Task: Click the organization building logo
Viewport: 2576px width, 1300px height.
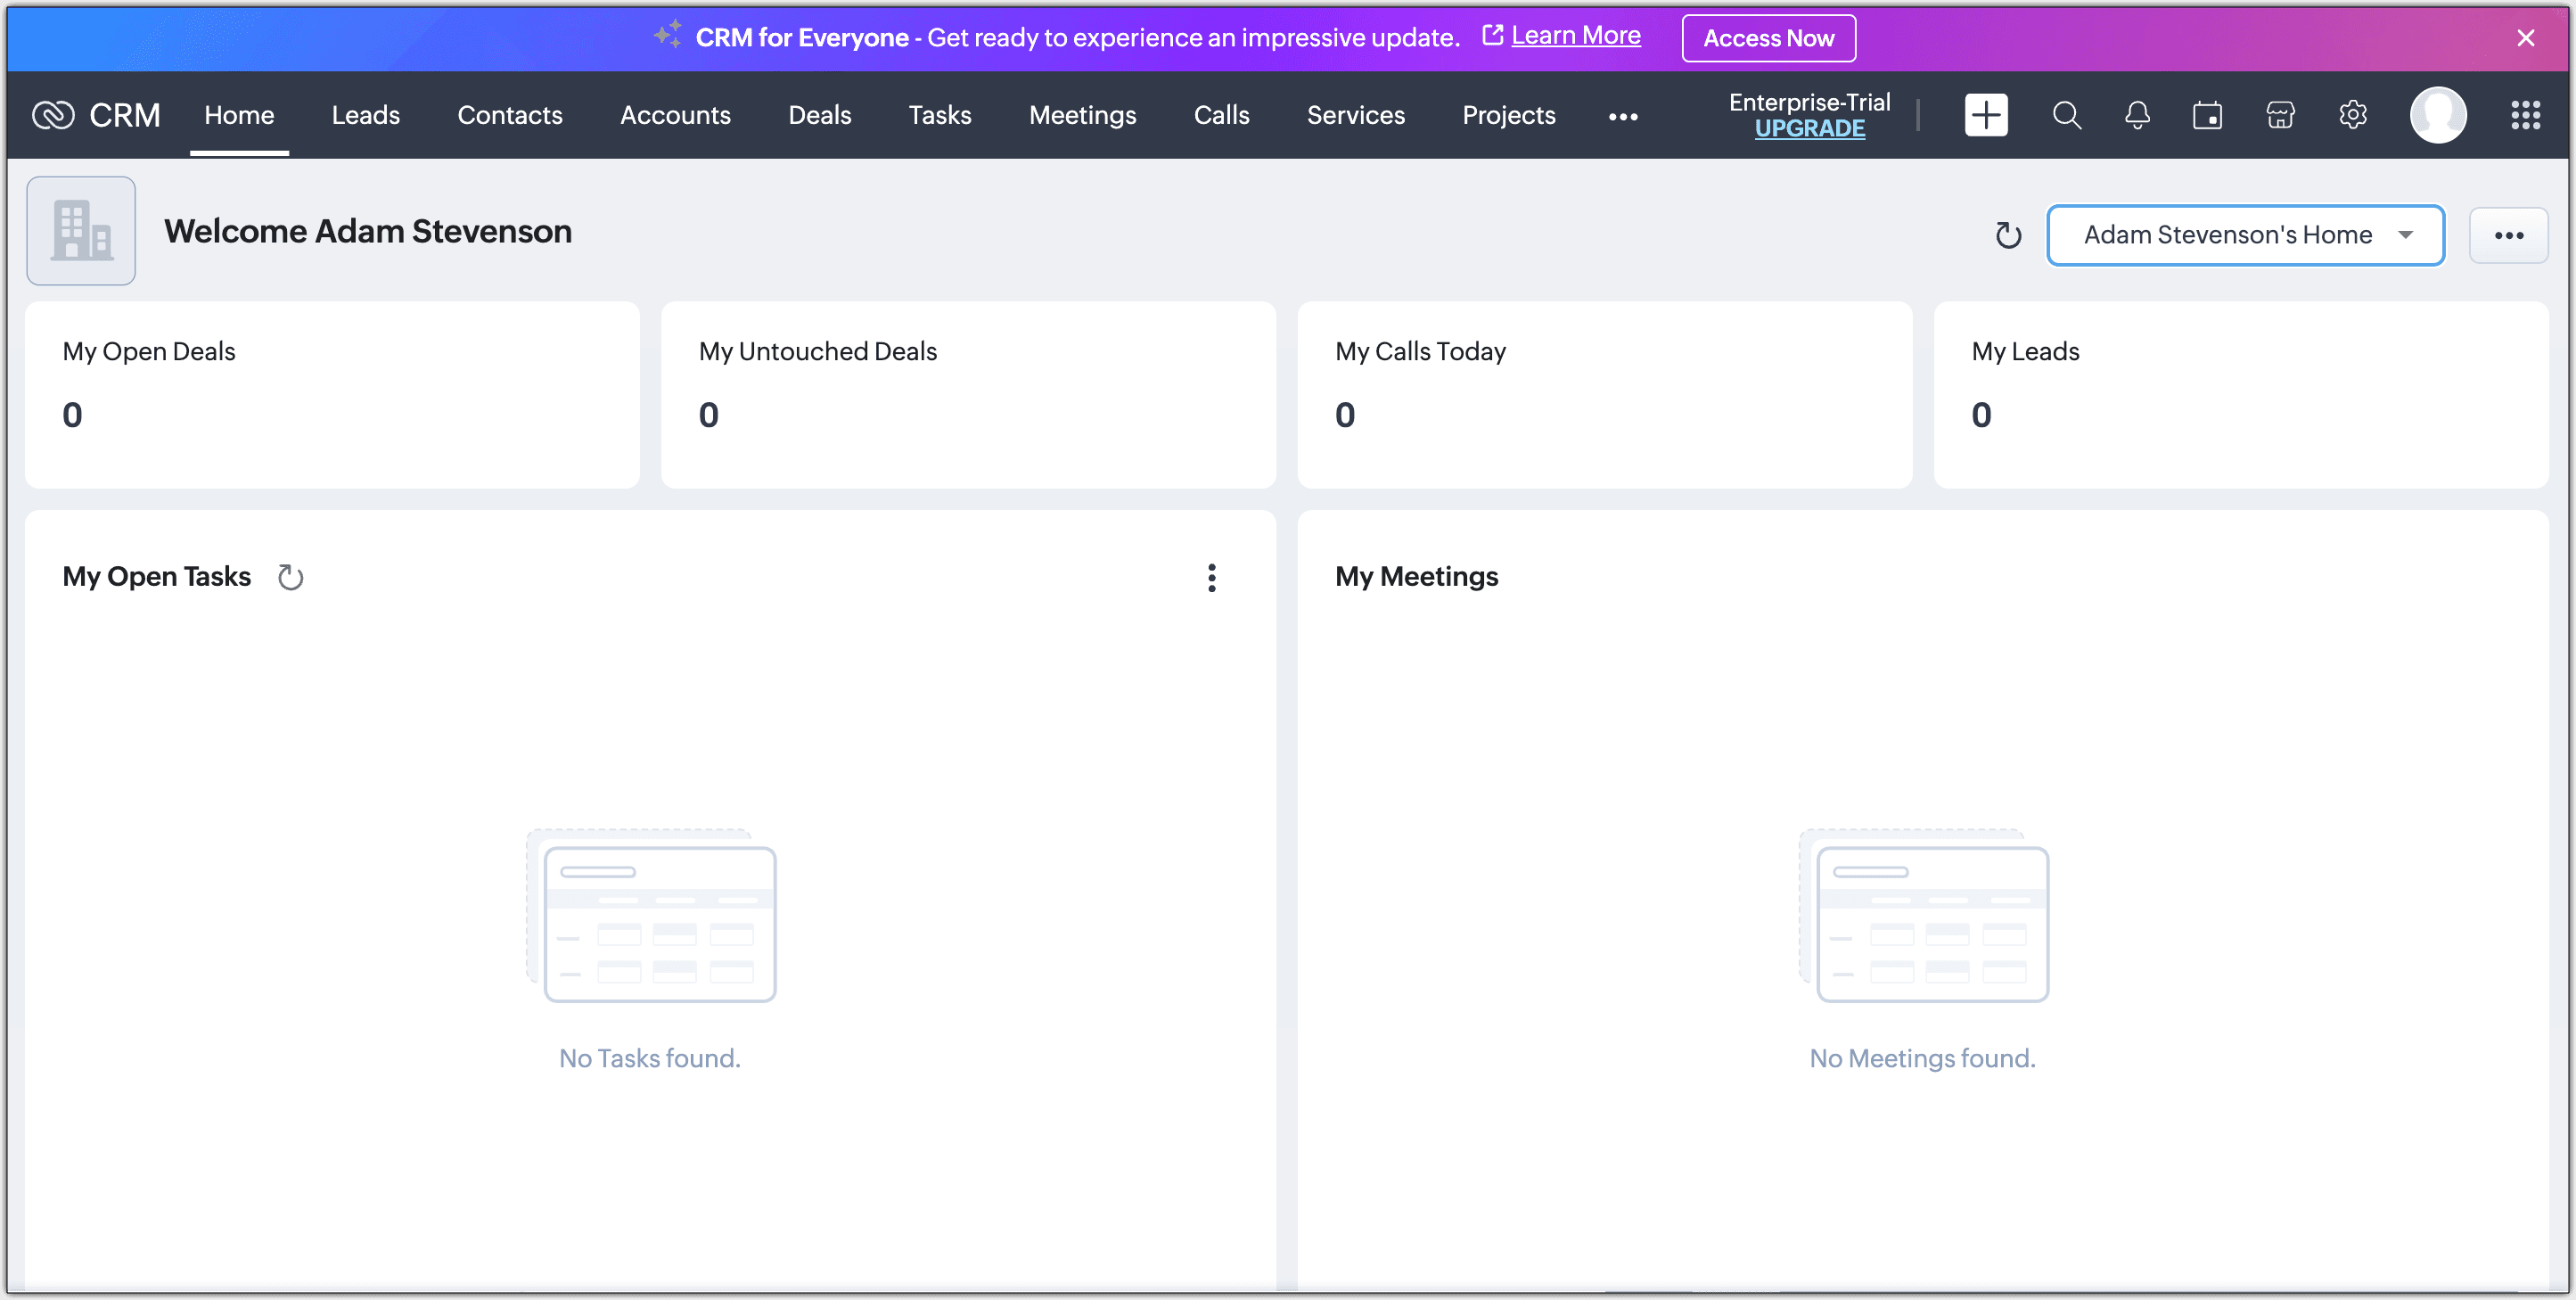Action: click(x=81, y=231)
